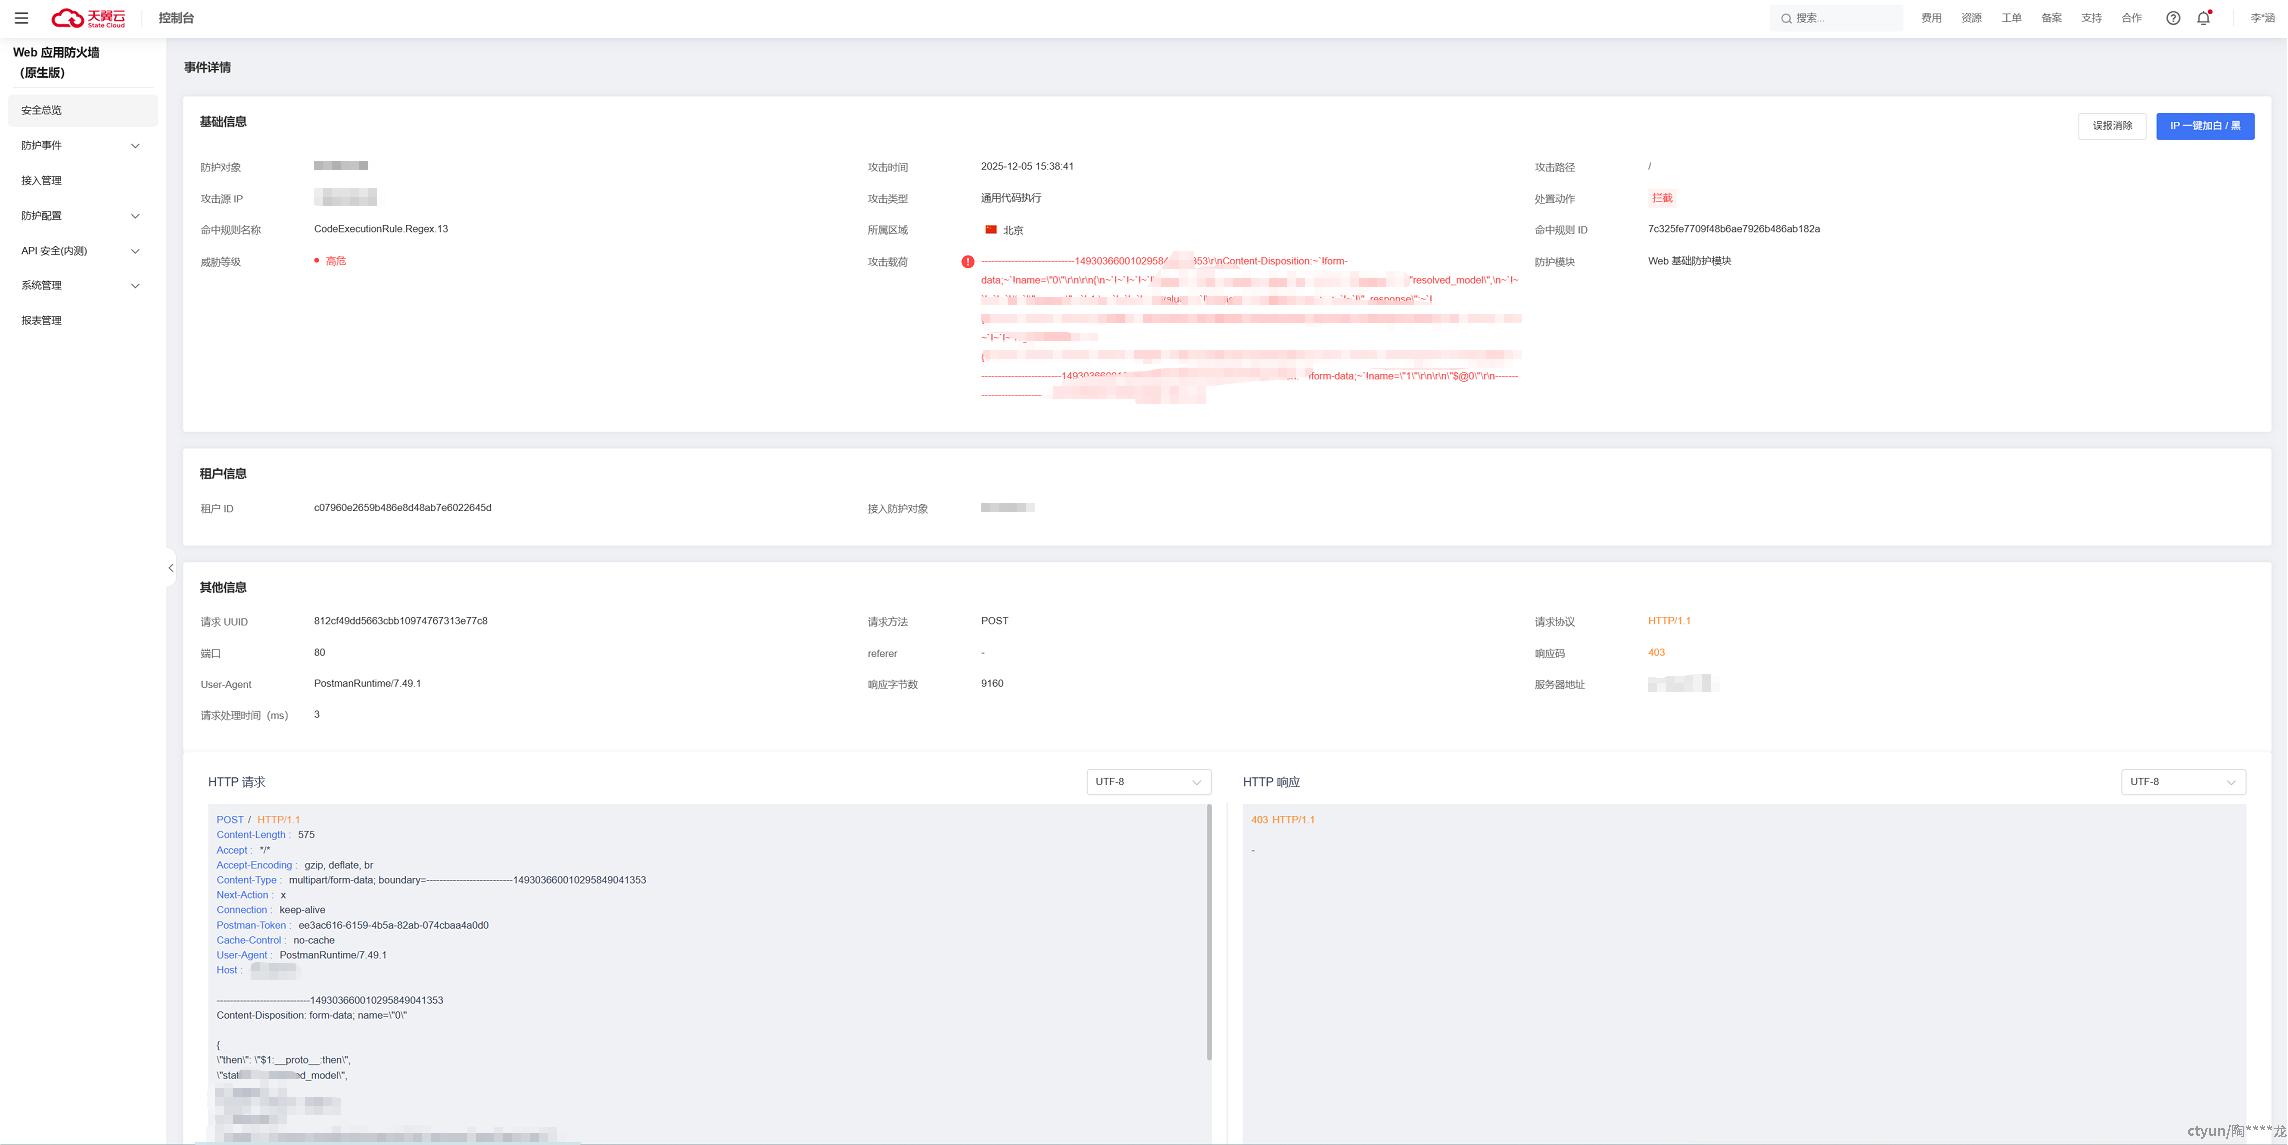Select 安全总览 in the sidebar

(x=42, y=111)
